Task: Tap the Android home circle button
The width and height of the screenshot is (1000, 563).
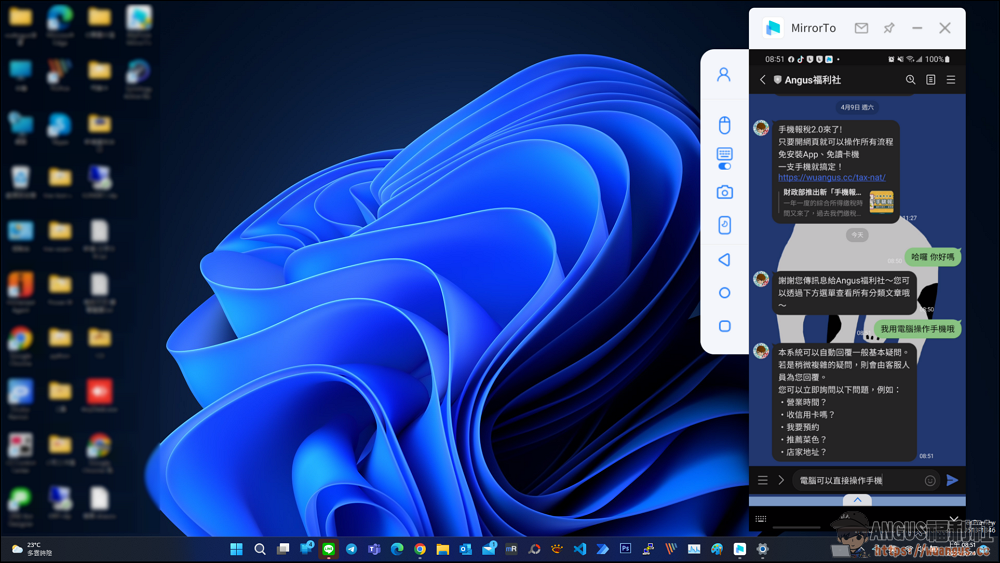Action: (724, 293)
